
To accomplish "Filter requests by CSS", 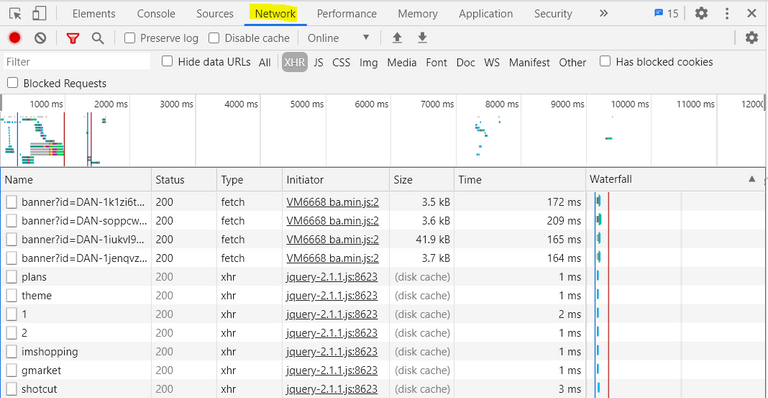I will pos(341,62).
